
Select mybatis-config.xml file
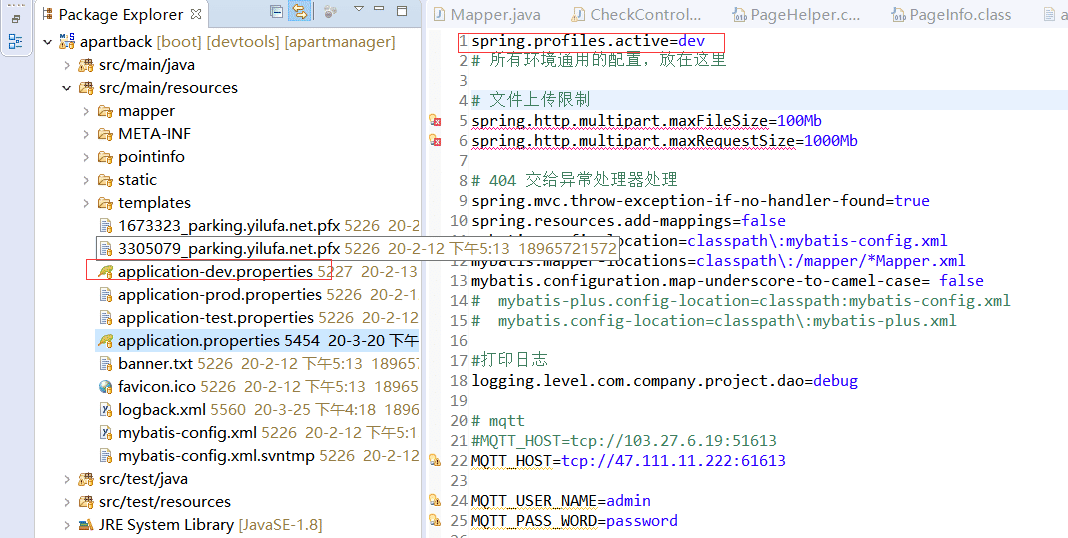187,433
